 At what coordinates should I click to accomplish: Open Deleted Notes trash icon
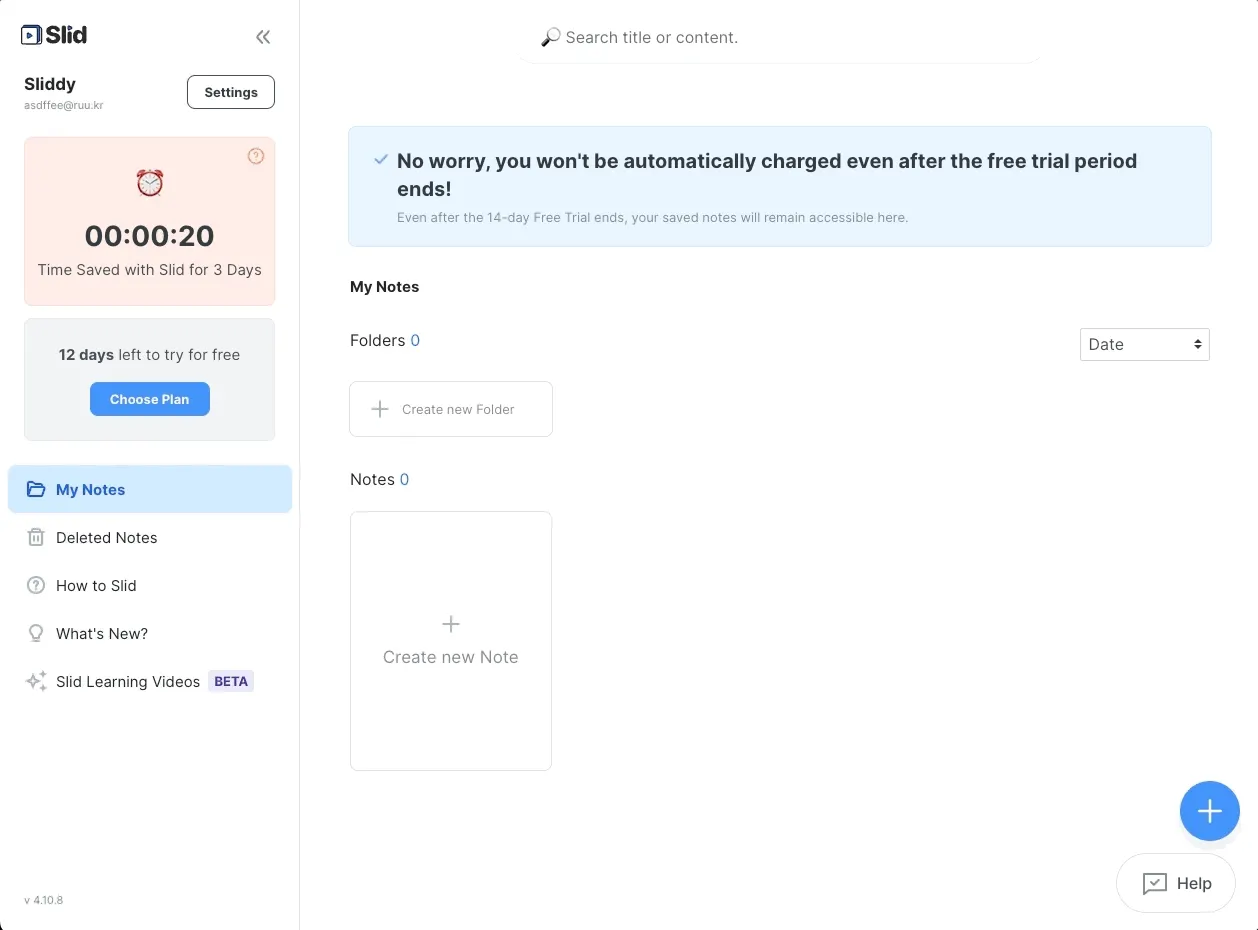[x=36, y=538]
